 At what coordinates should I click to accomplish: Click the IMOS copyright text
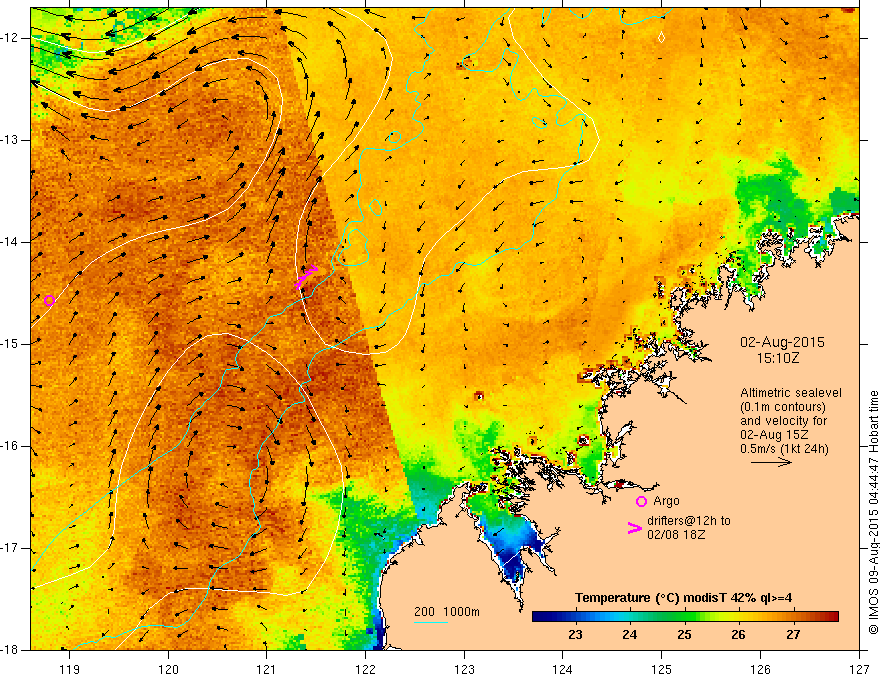coord(873,512)
